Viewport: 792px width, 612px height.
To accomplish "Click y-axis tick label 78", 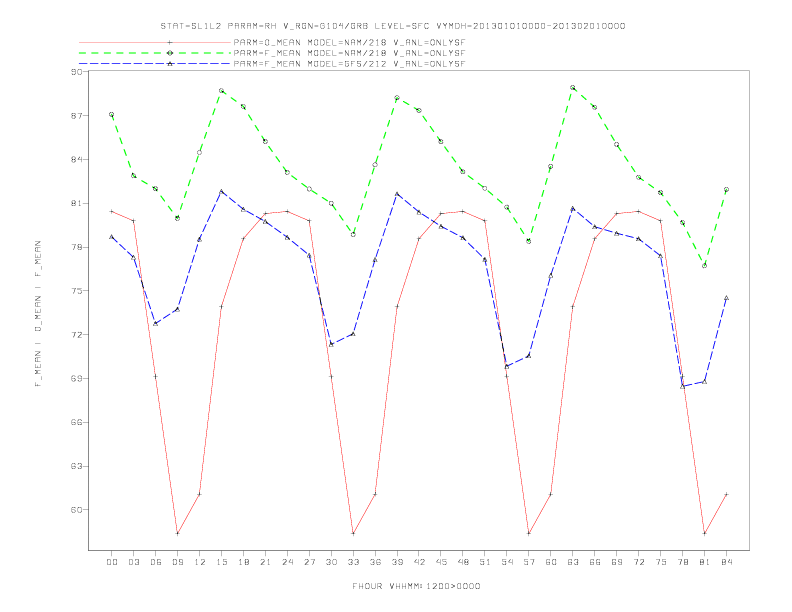I will 76,247.
